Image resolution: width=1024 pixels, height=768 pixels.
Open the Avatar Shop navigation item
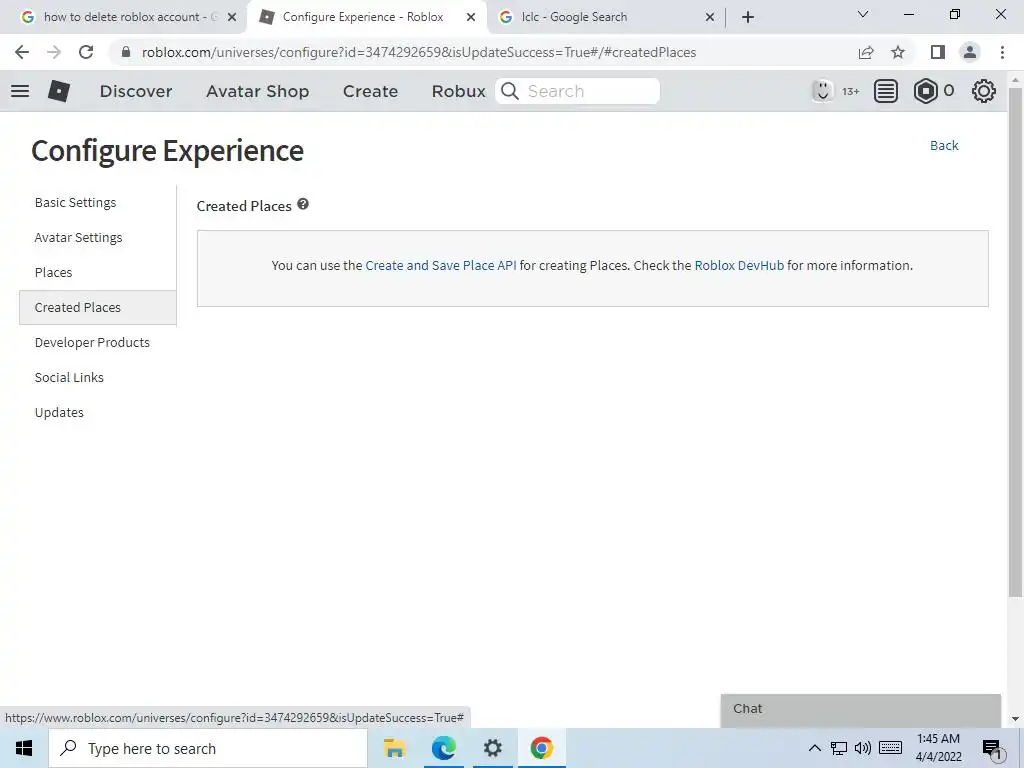[257, 91]
